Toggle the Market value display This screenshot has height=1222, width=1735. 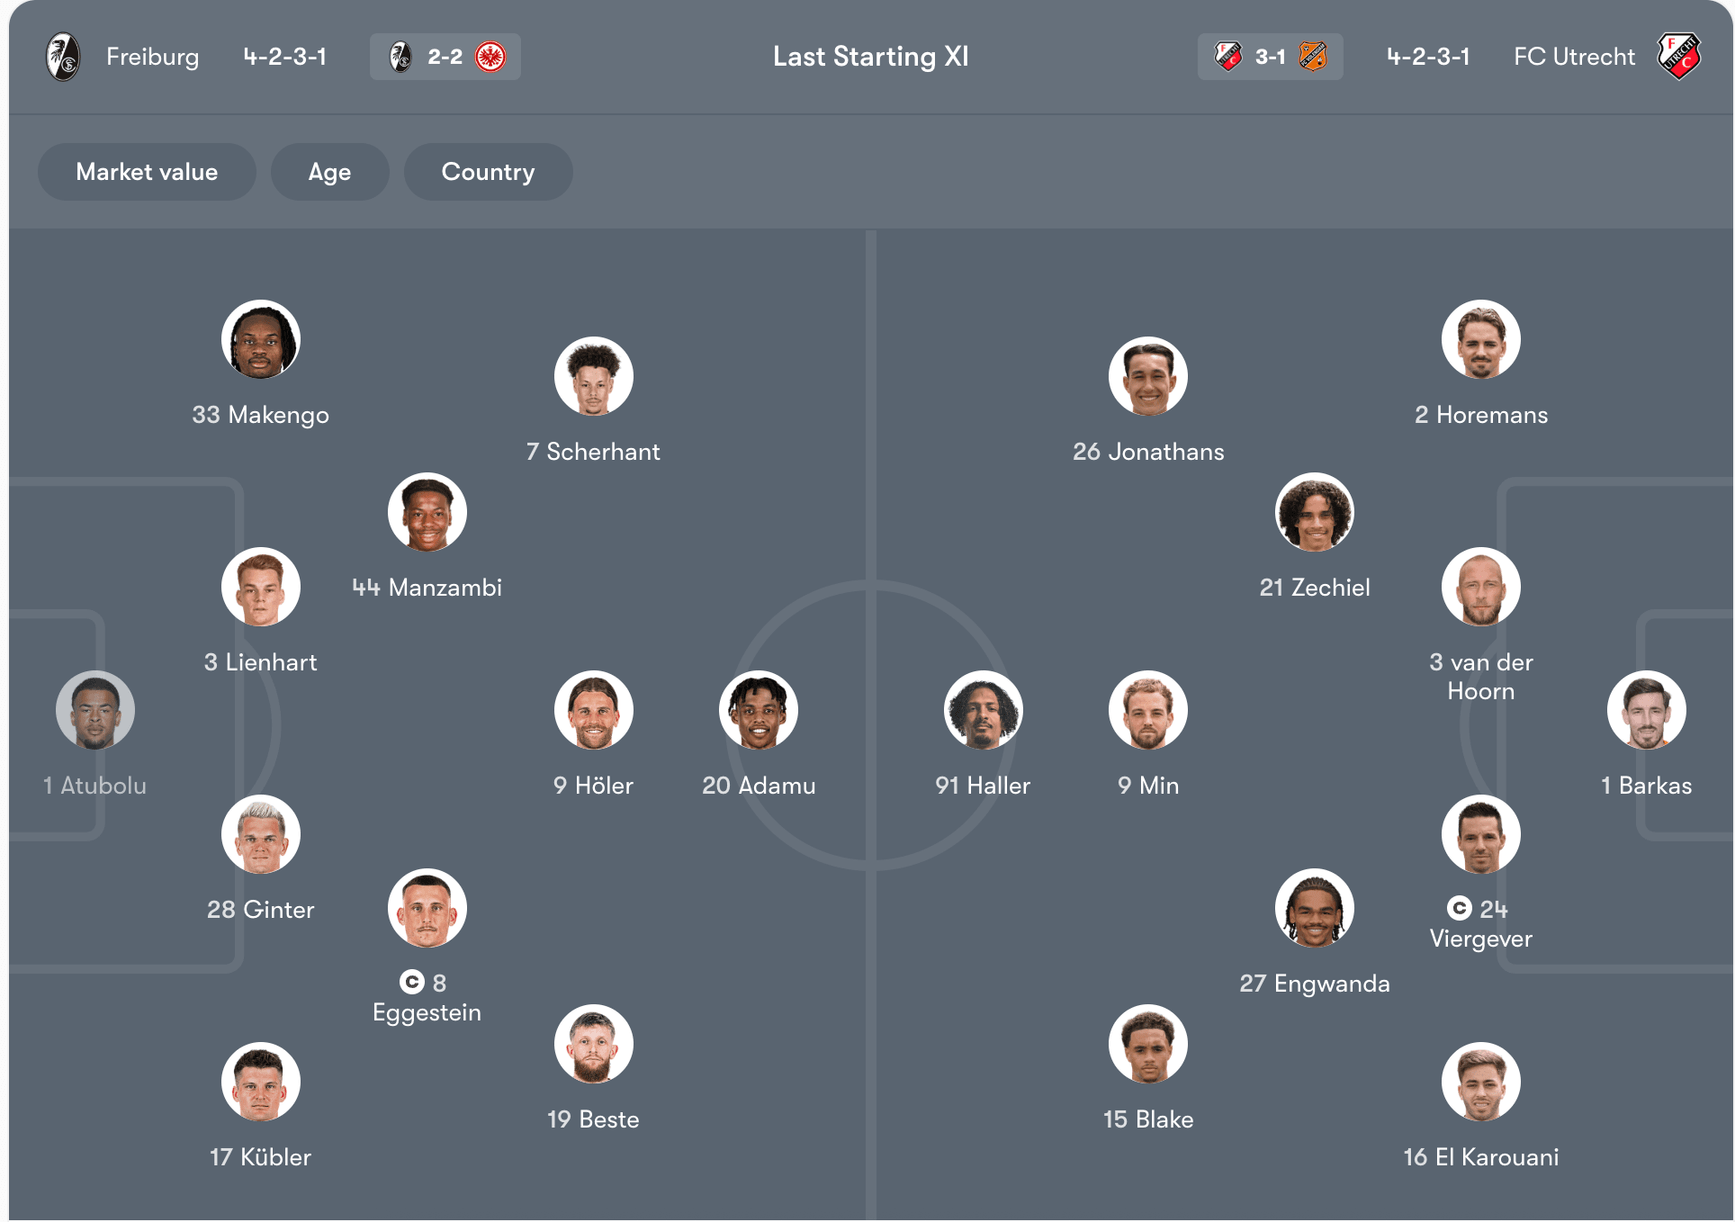[x=146, y=172]
